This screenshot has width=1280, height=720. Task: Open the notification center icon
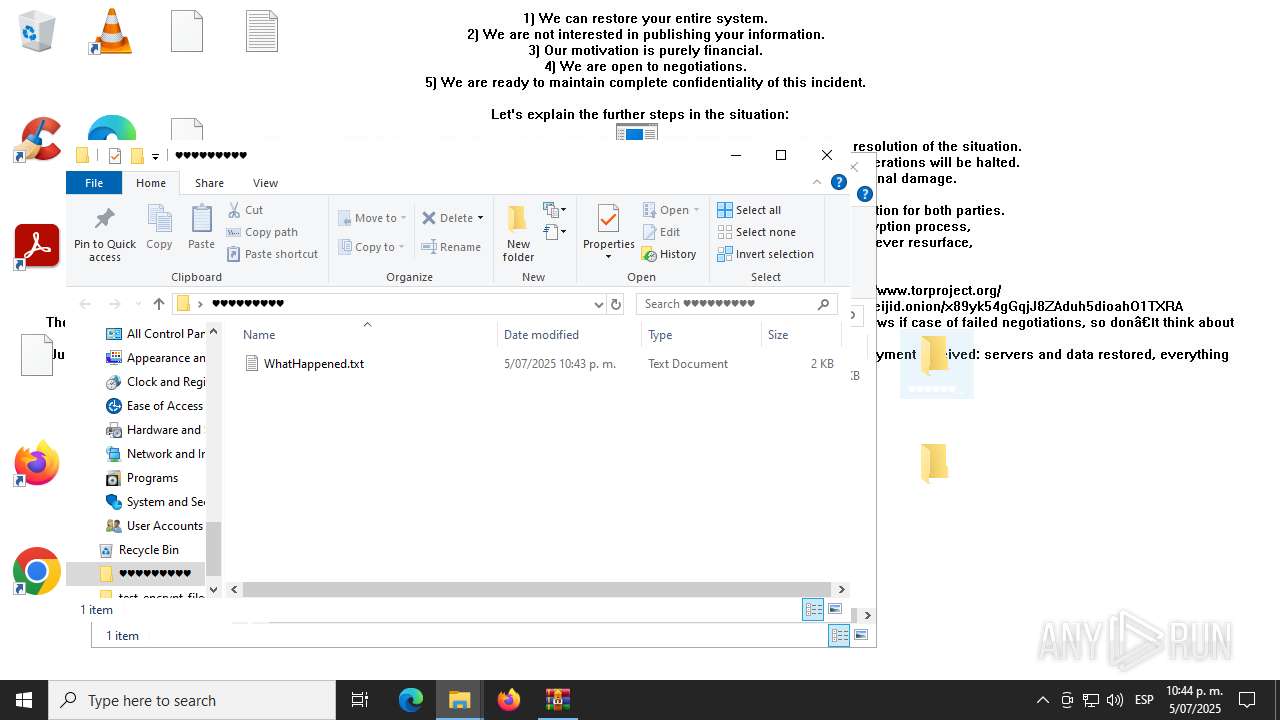click(x=1247, y=700)
